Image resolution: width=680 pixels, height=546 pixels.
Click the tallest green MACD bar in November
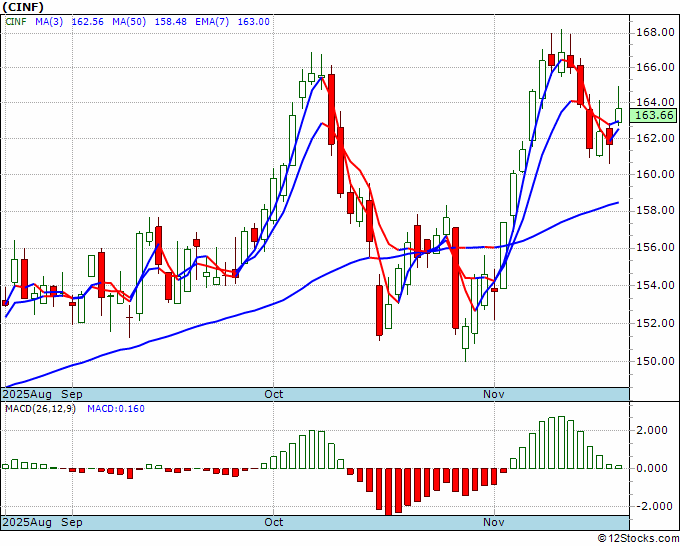[561, 443]
